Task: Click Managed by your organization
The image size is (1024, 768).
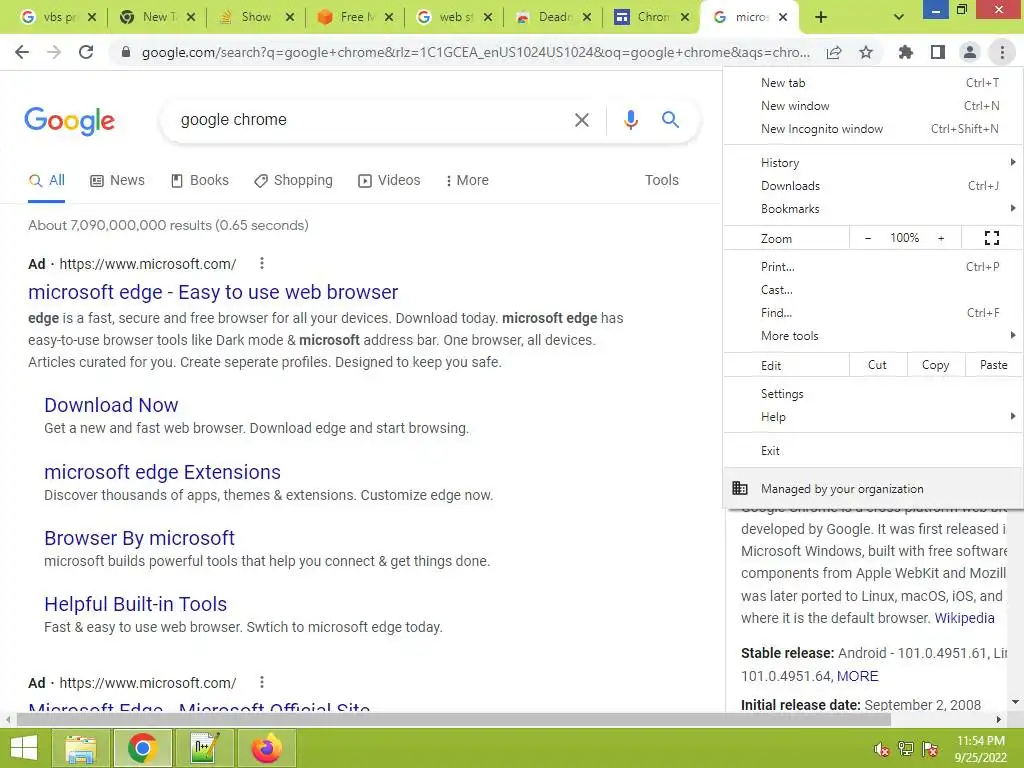Action: click(x=873, y=488)
